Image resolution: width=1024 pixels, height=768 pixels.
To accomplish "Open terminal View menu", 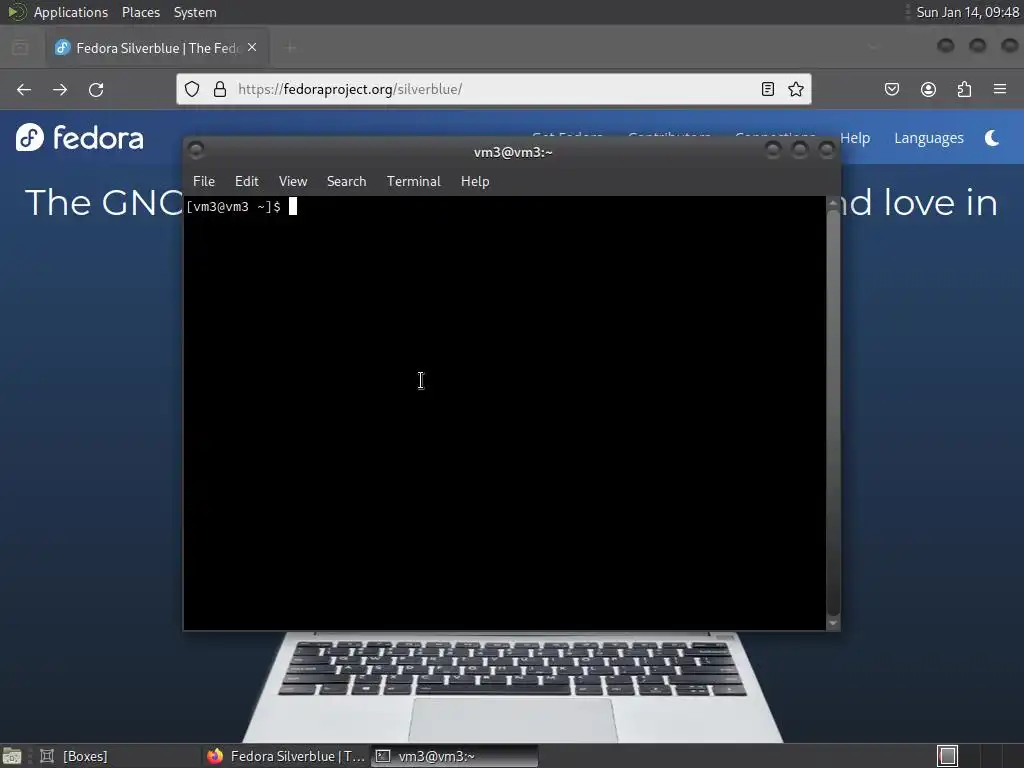I will point(293,181).
